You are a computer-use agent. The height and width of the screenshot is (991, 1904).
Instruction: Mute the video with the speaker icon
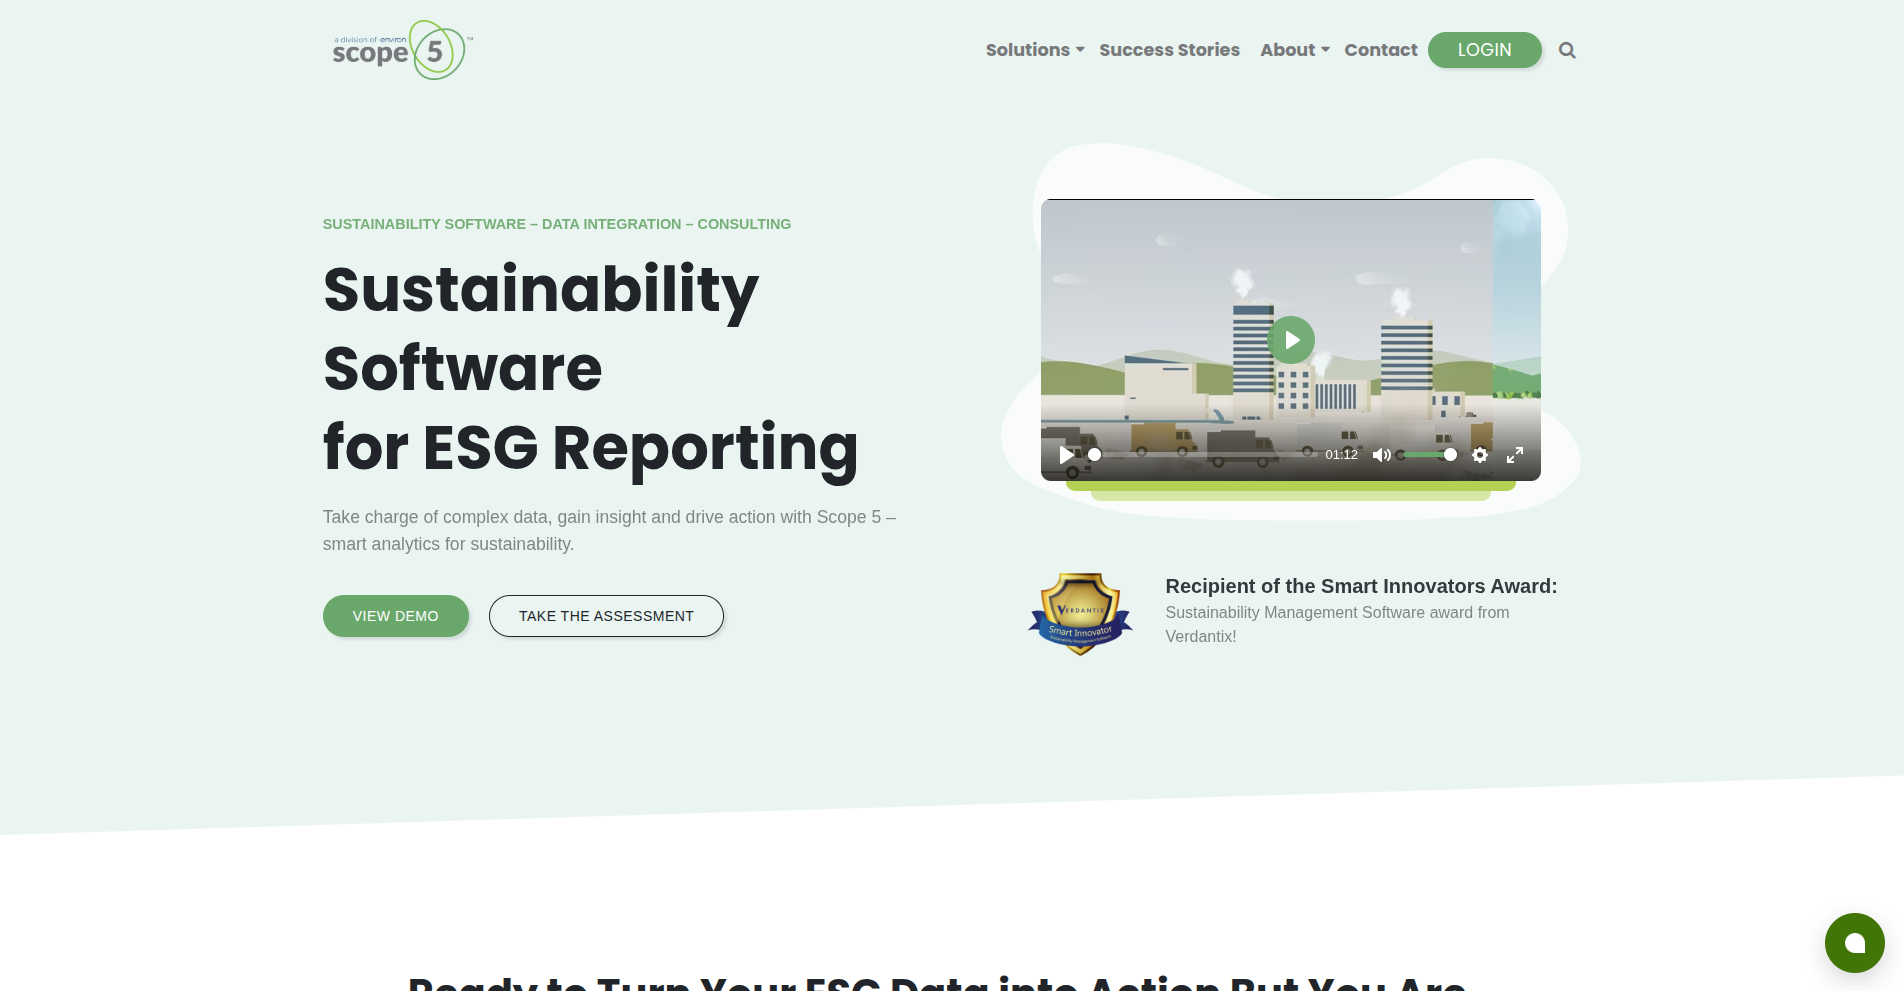[1381, 455]
